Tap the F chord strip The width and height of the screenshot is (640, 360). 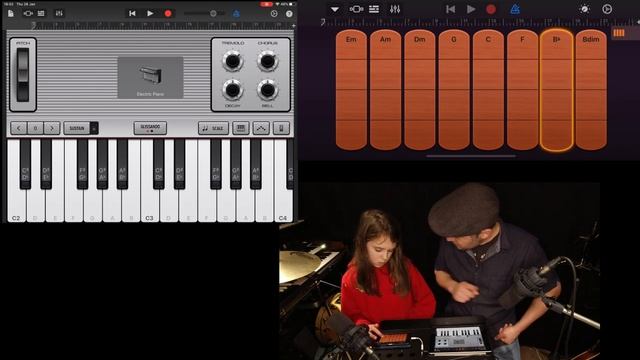click(x=522, y=90)
